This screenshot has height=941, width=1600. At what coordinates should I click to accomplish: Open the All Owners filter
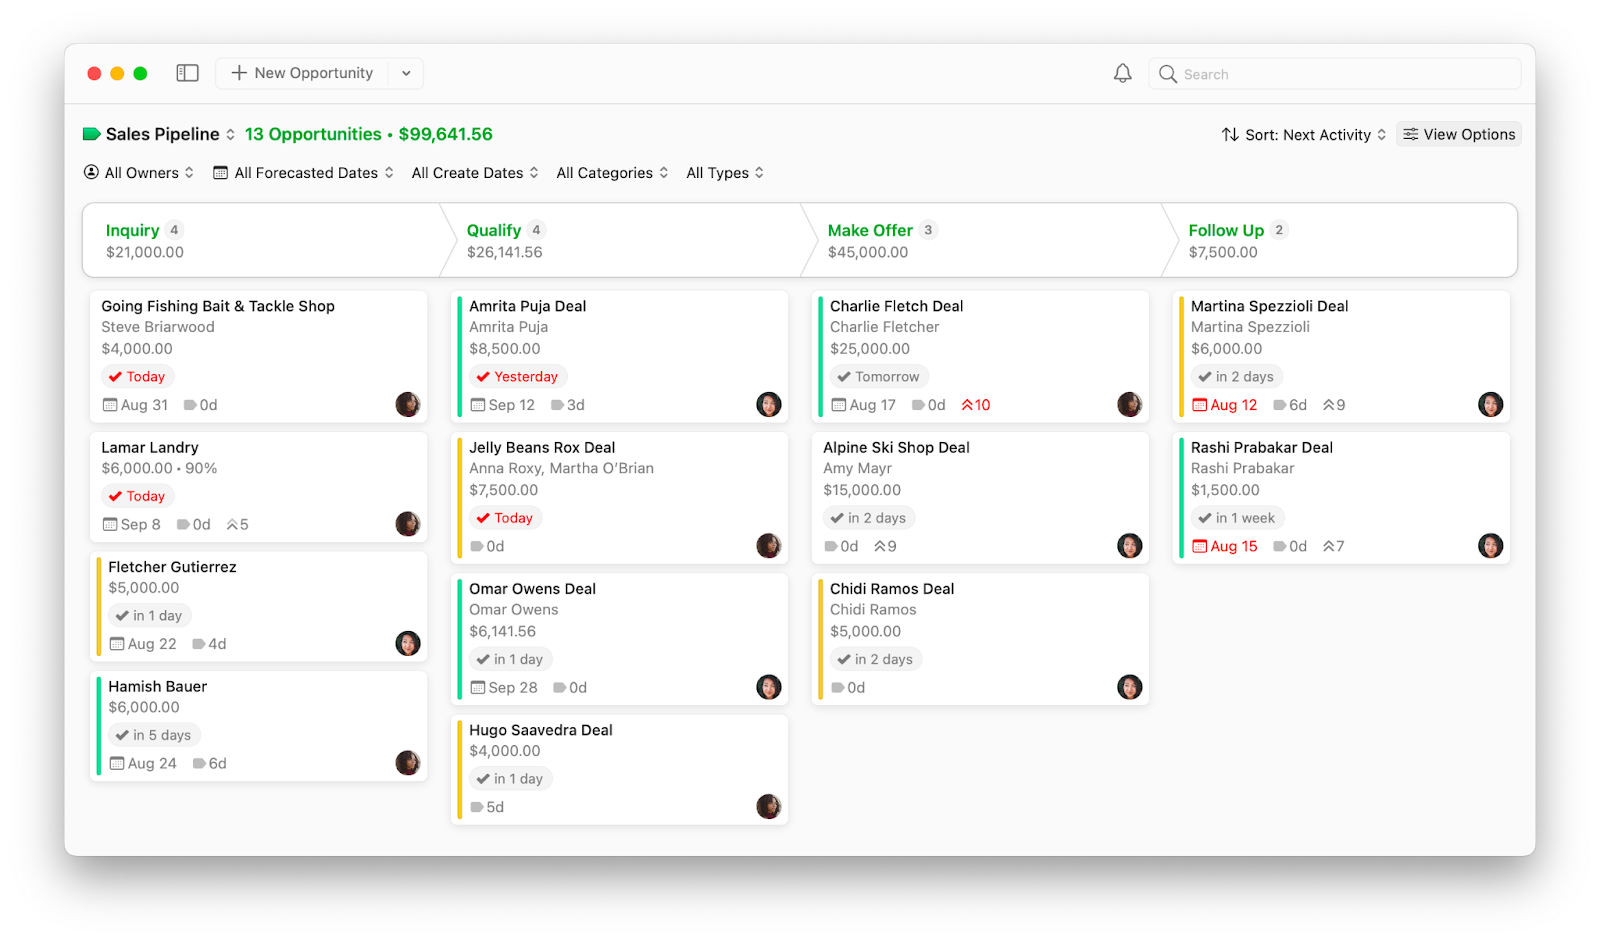point(139,173)
